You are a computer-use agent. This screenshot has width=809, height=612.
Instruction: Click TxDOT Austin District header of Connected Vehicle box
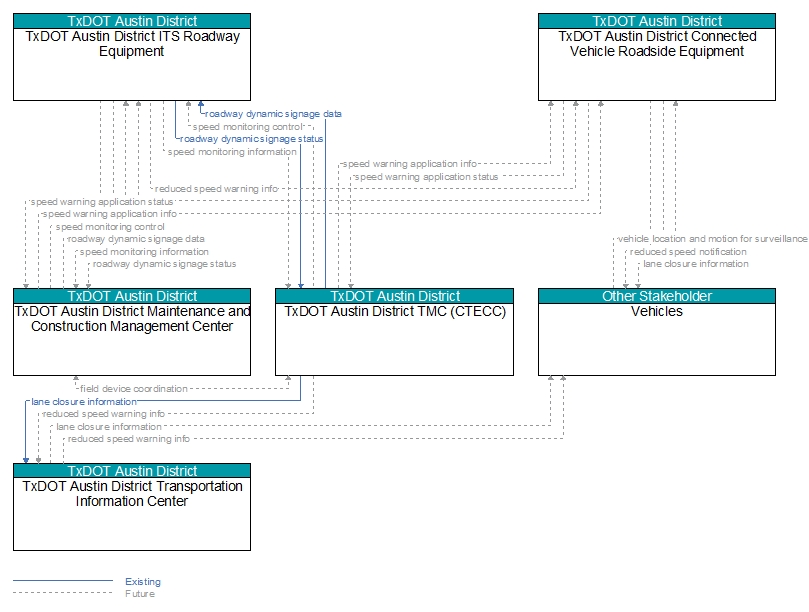click(657, 21)
